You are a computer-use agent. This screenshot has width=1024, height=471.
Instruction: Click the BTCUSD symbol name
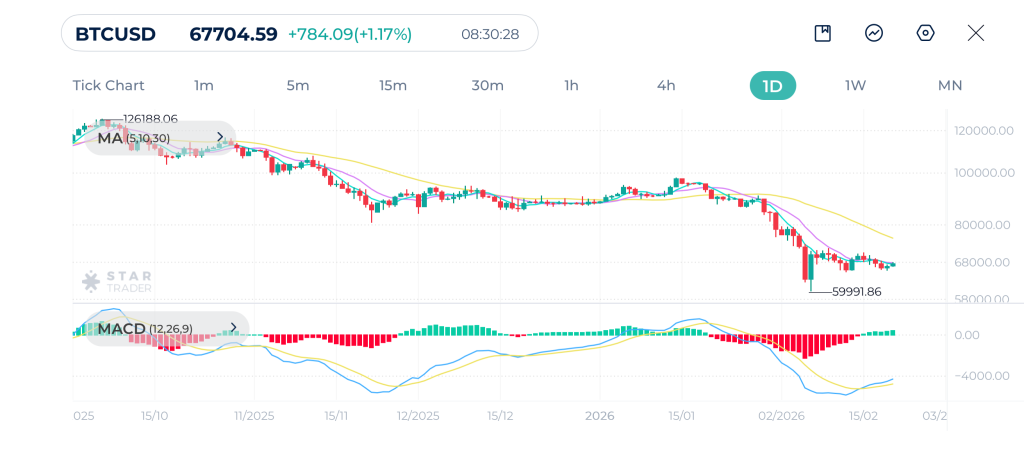click(116, 34)
